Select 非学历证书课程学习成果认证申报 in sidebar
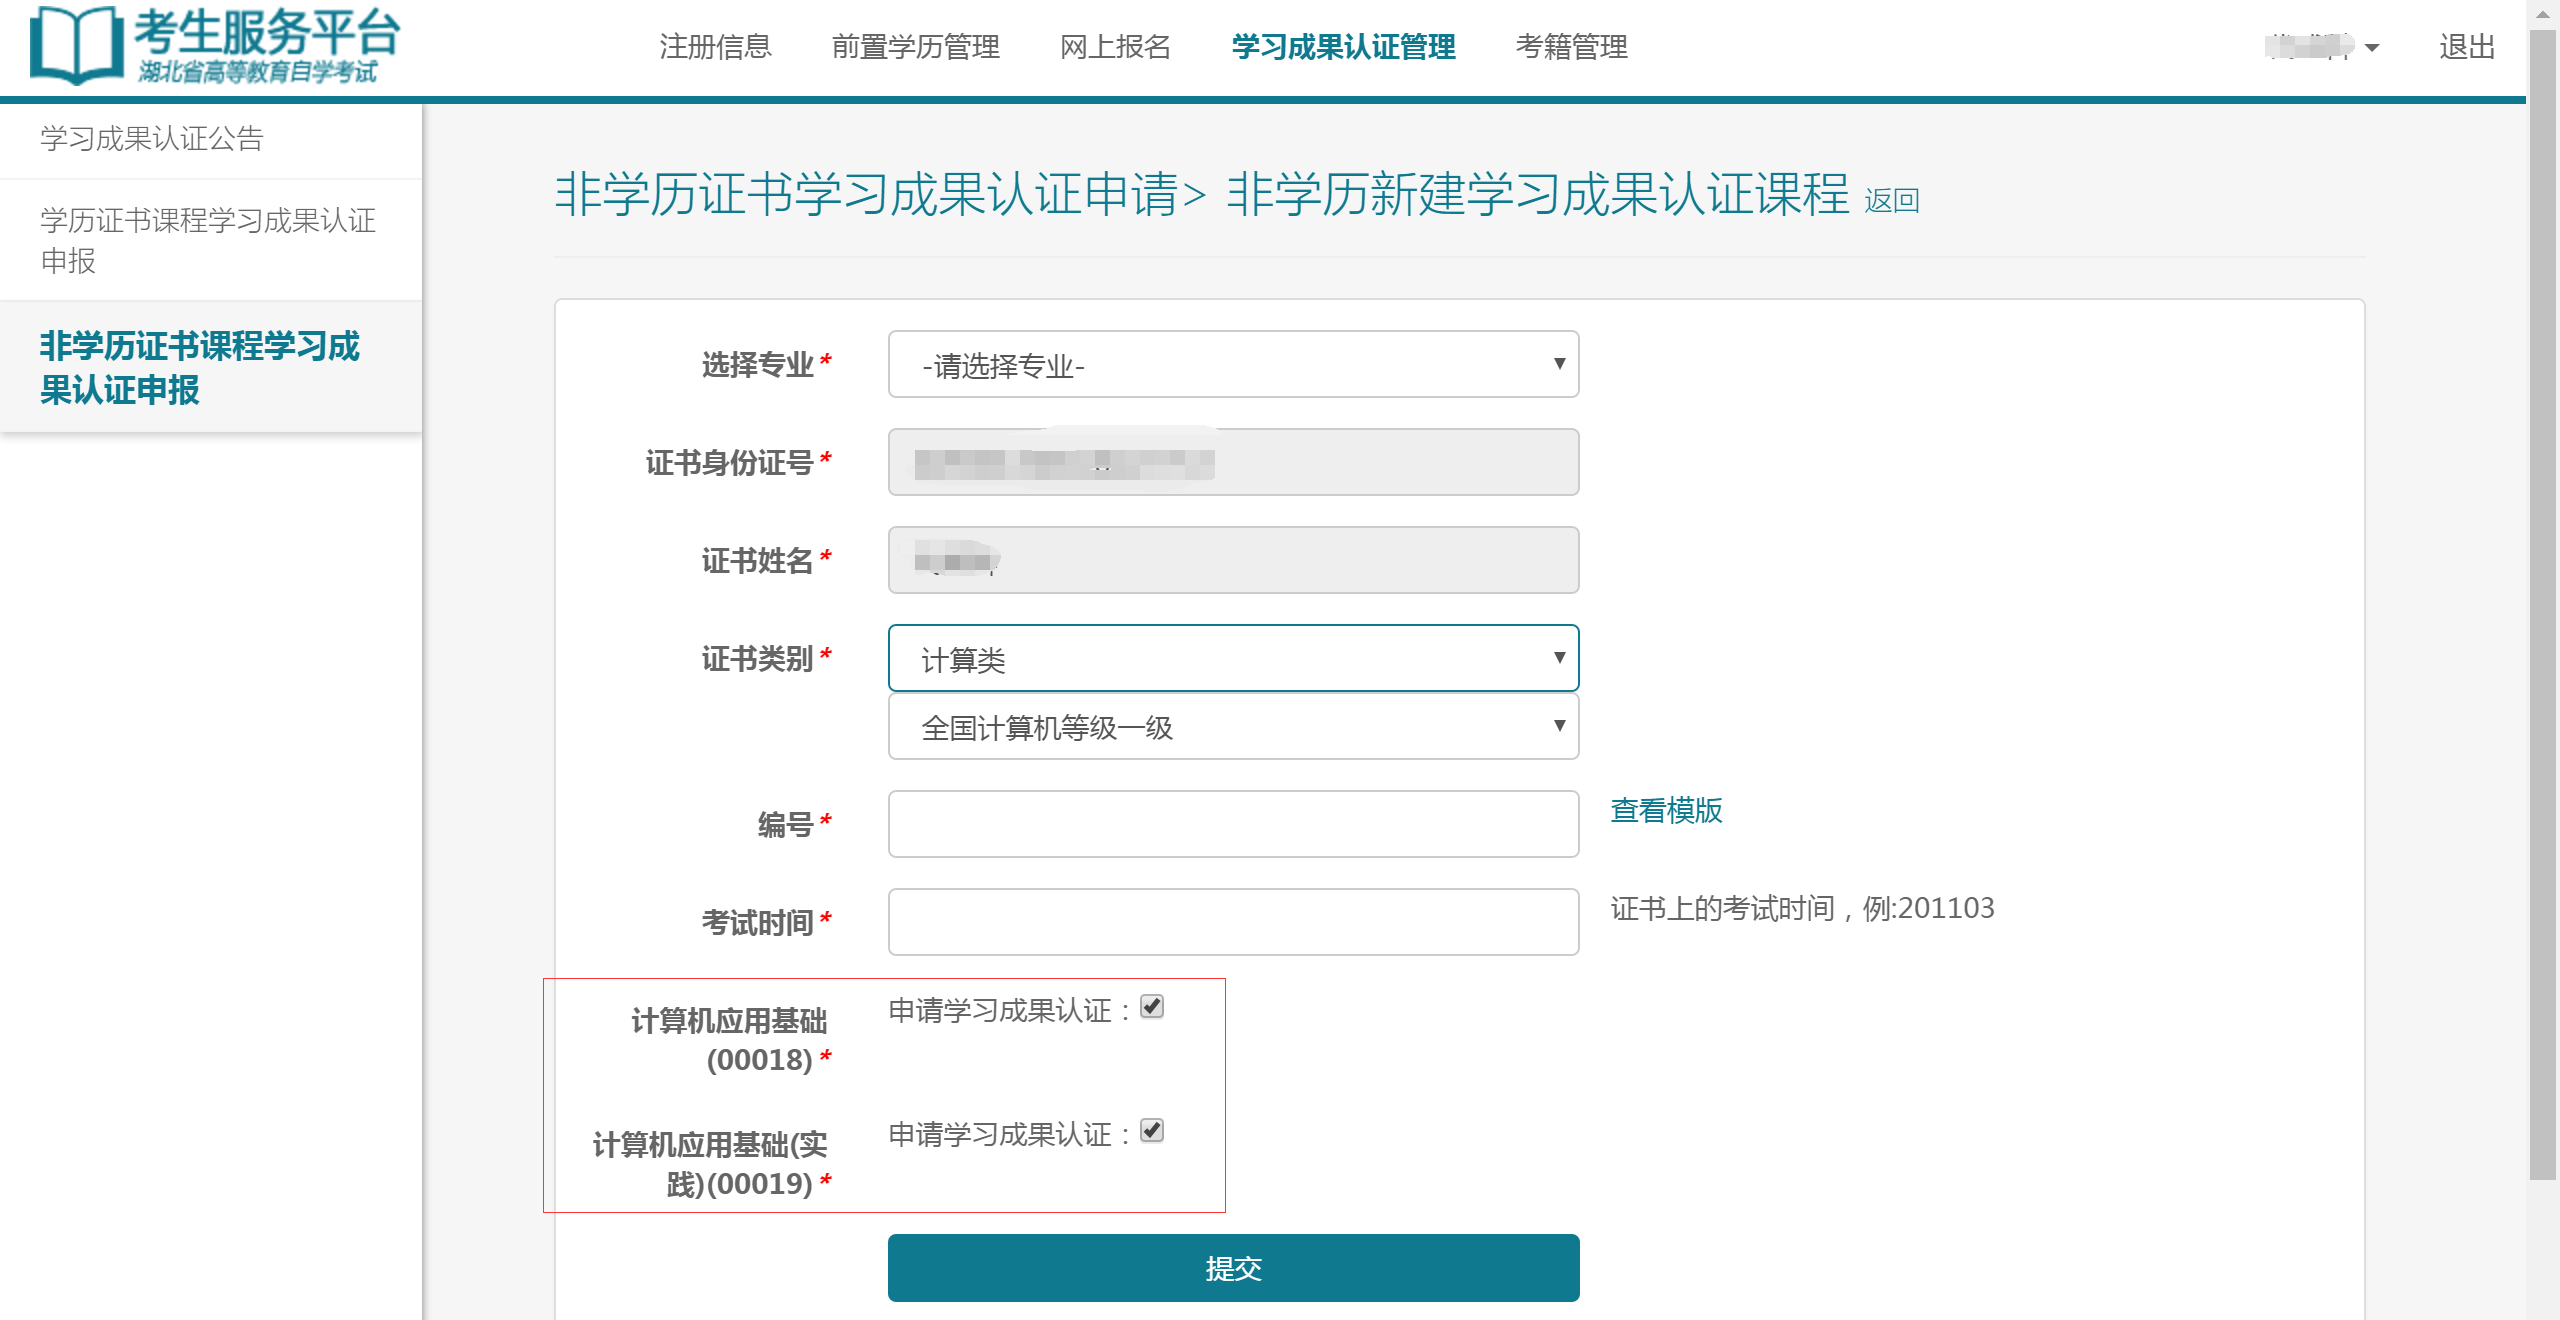 [200, 368]
